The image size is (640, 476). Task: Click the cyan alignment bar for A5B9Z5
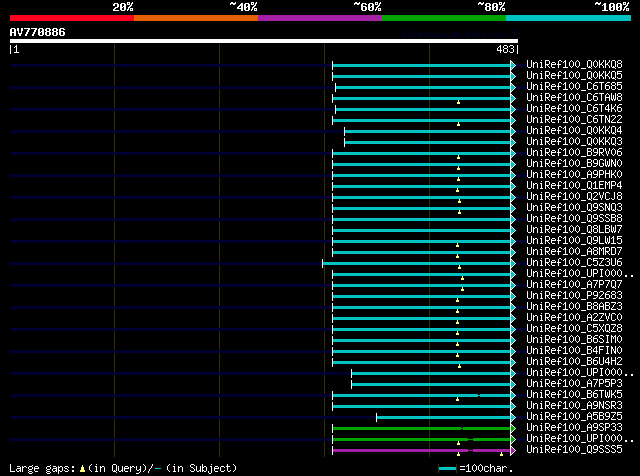point(444,417)
